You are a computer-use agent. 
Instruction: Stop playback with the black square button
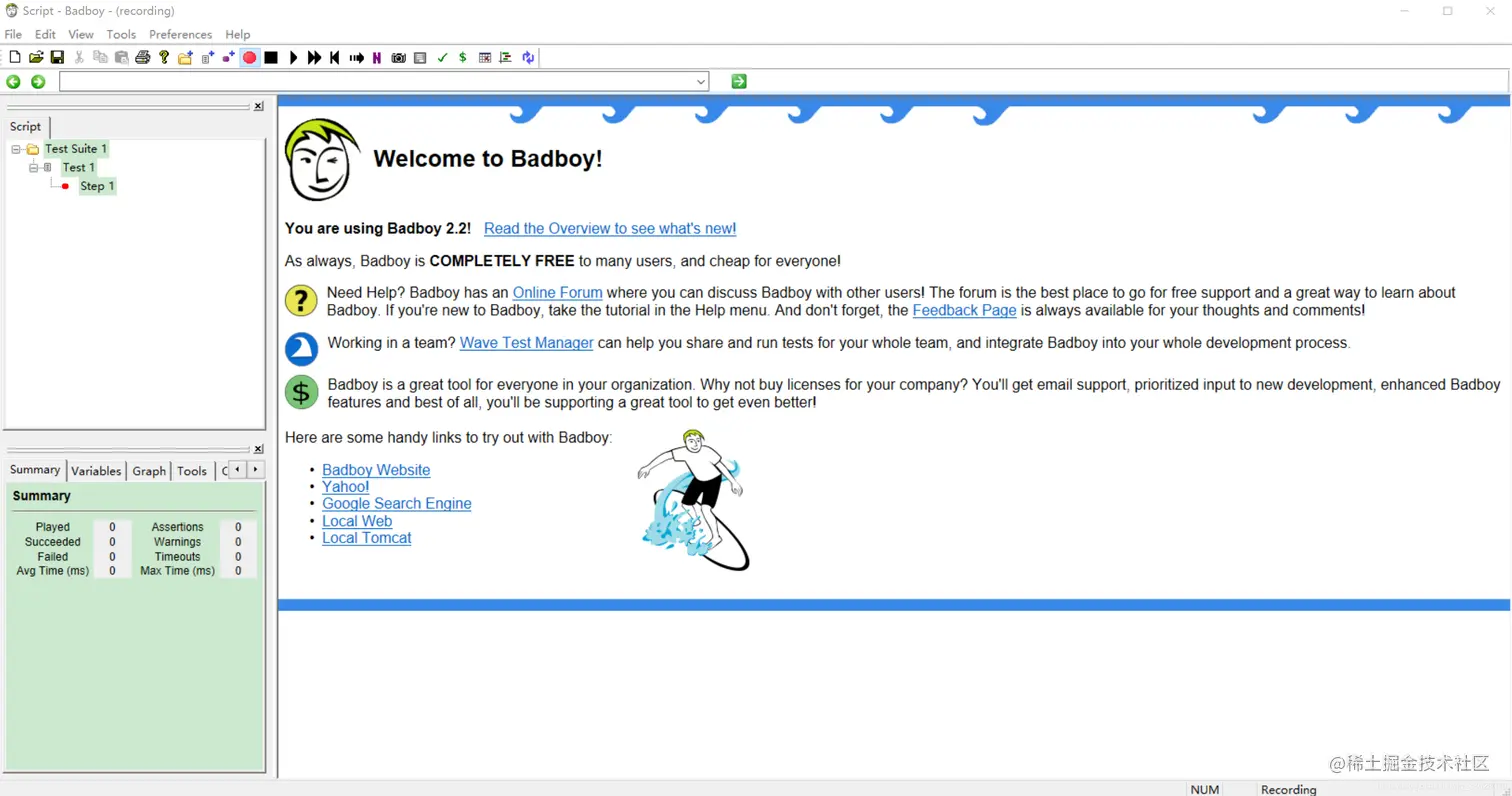click(x=271, y=58)
